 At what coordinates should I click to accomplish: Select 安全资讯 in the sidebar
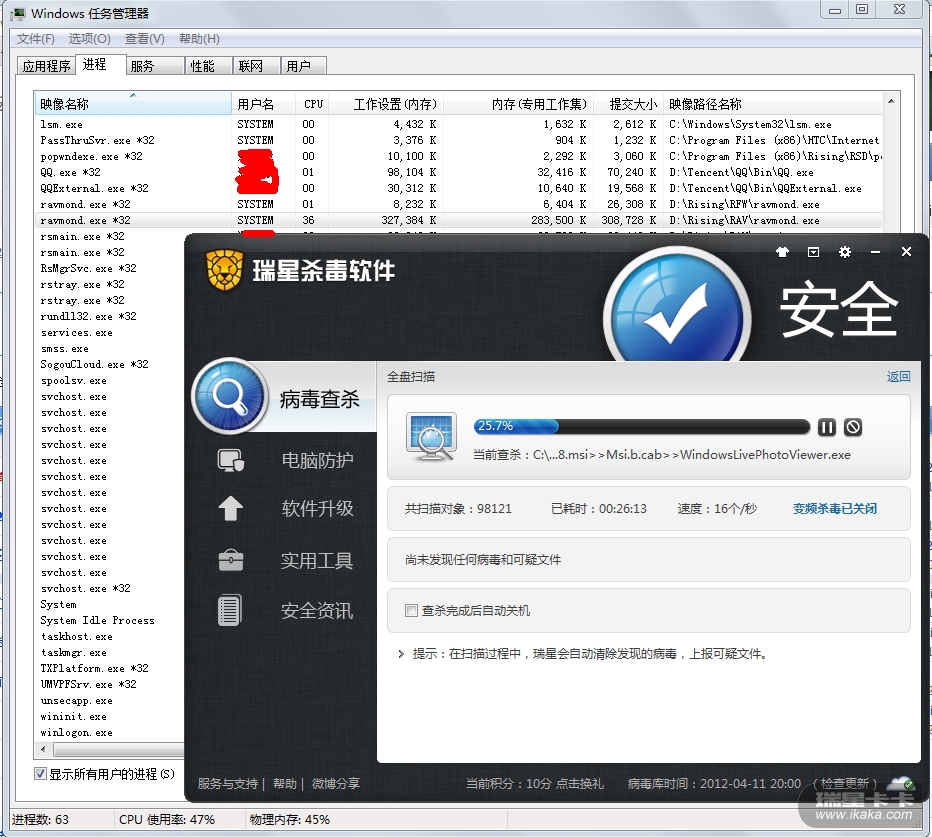pos(317,611)
